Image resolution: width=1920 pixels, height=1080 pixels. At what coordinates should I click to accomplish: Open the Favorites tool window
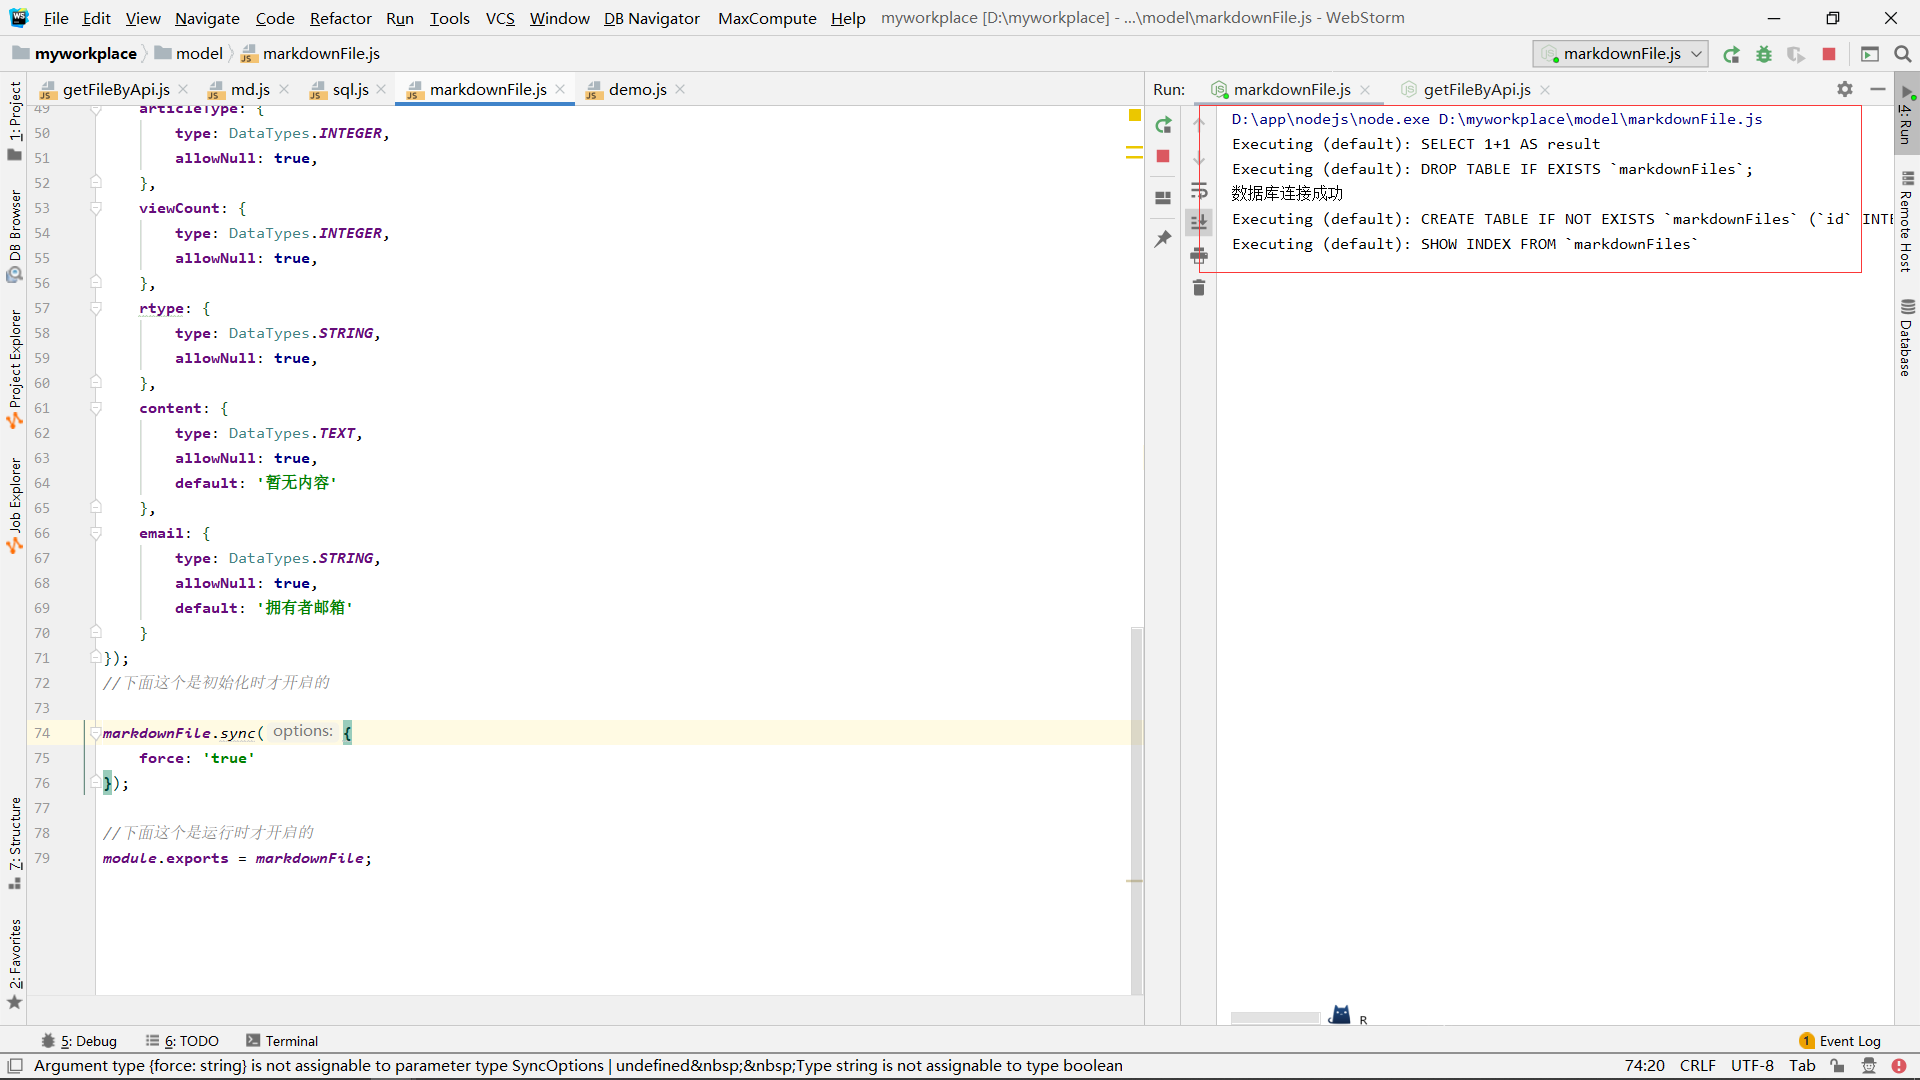tap(14, 964)
